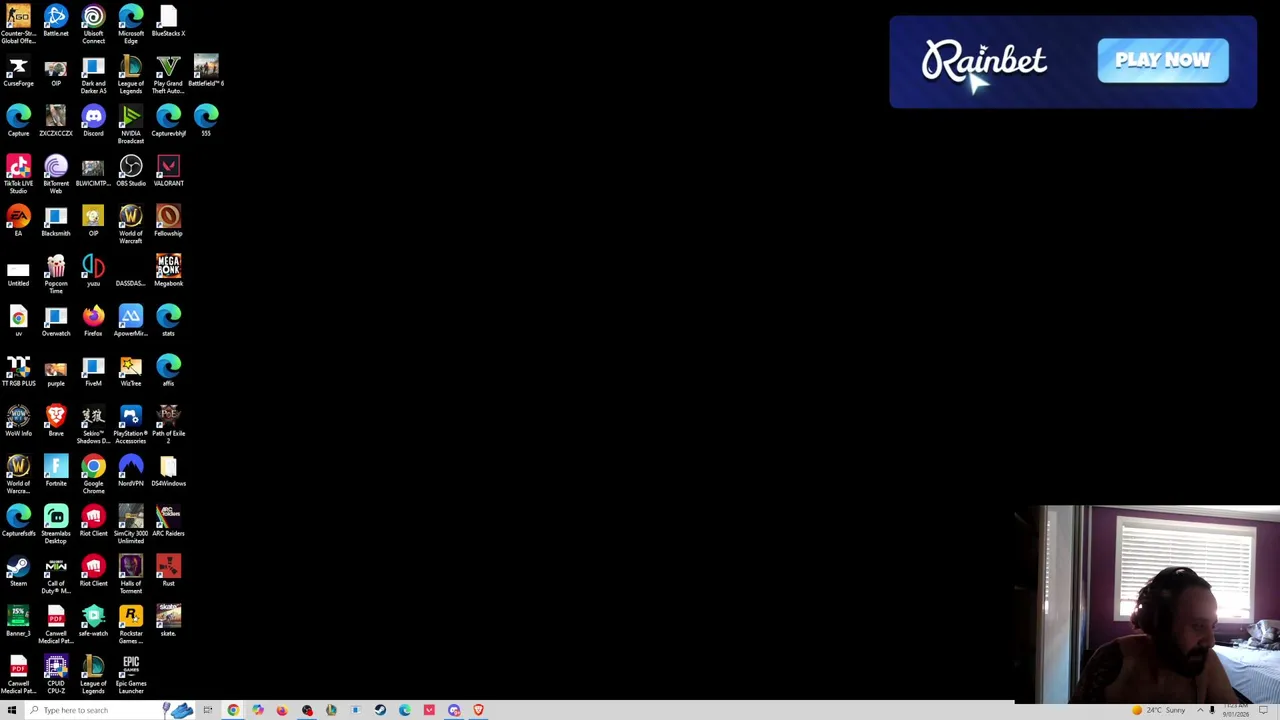Viewport: 1280px width, 720px height.
Task: Open the Megabonk desktop icon
Action: pyautogui.click(x=168, y=271)
